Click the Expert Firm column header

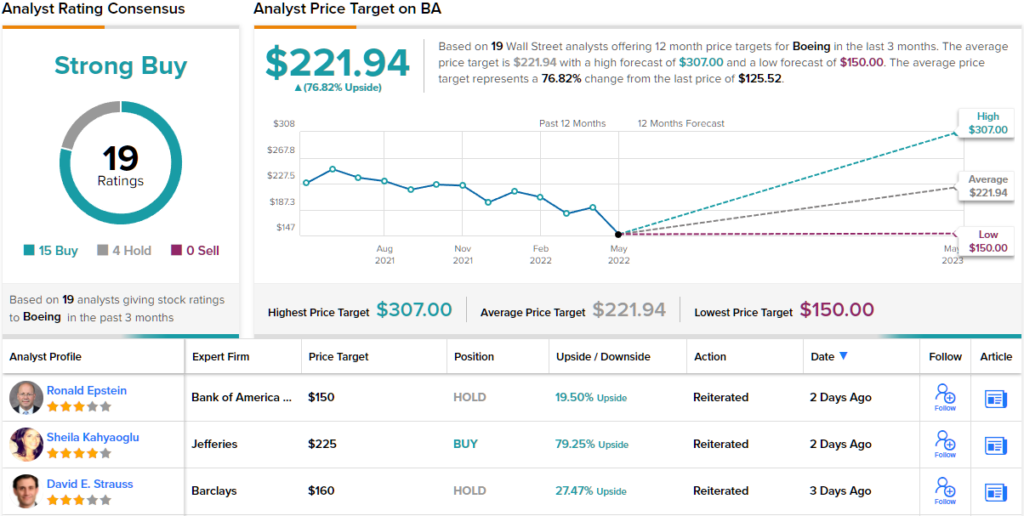[x=220, y=357]
